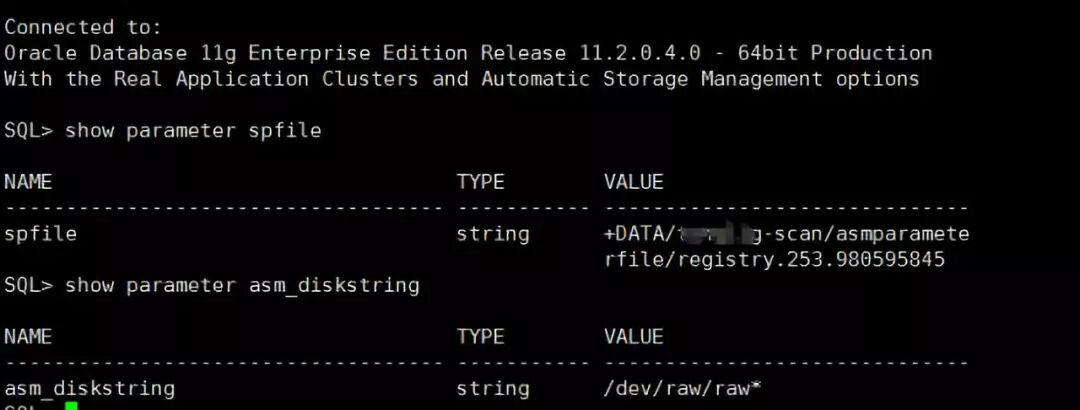
Task: Click the second VALUE column header
Action: (x=634, y=336)
